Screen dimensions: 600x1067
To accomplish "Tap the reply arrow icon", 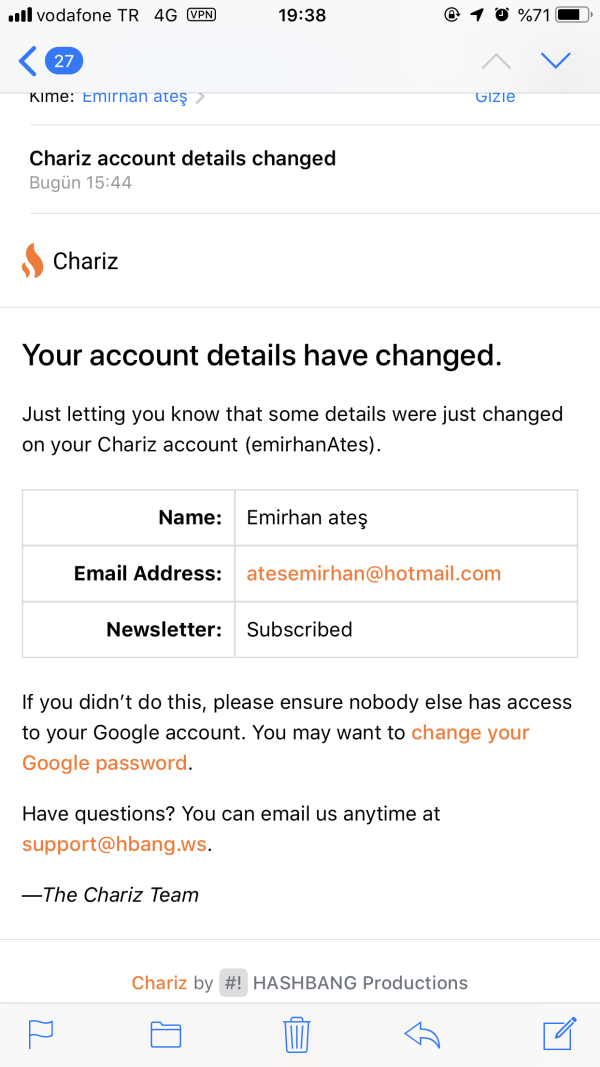I will tap(422, 1033).
